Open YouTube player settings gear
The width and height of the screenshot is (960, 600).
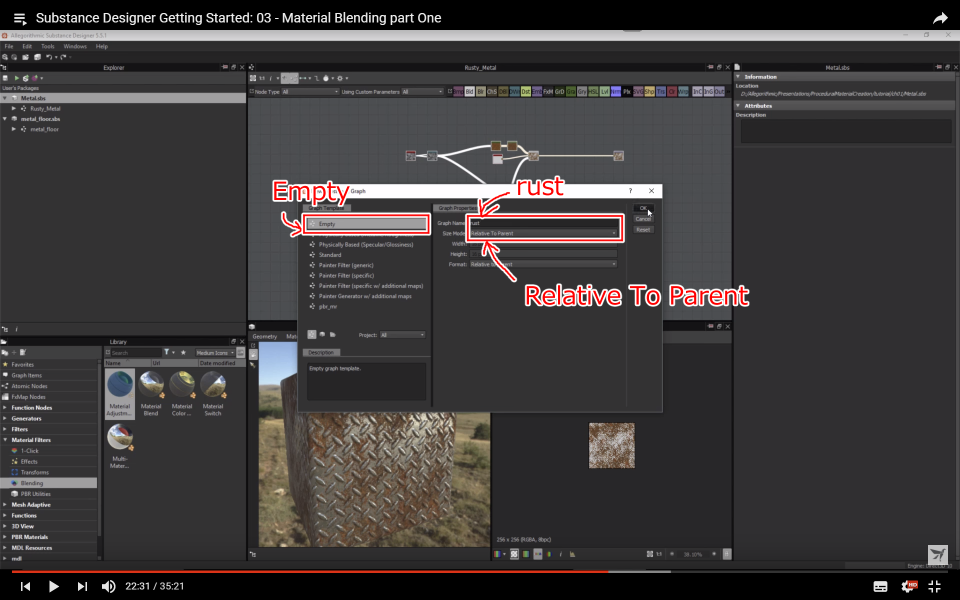909,587
